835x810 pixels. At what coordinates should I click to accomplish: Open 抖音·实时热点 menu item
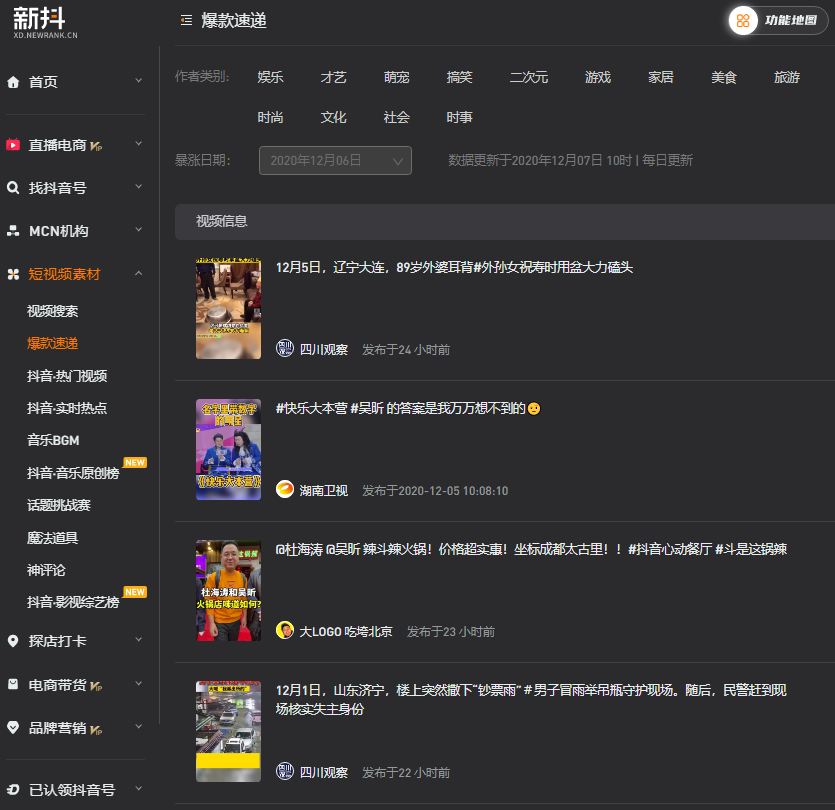click(67, 408)
